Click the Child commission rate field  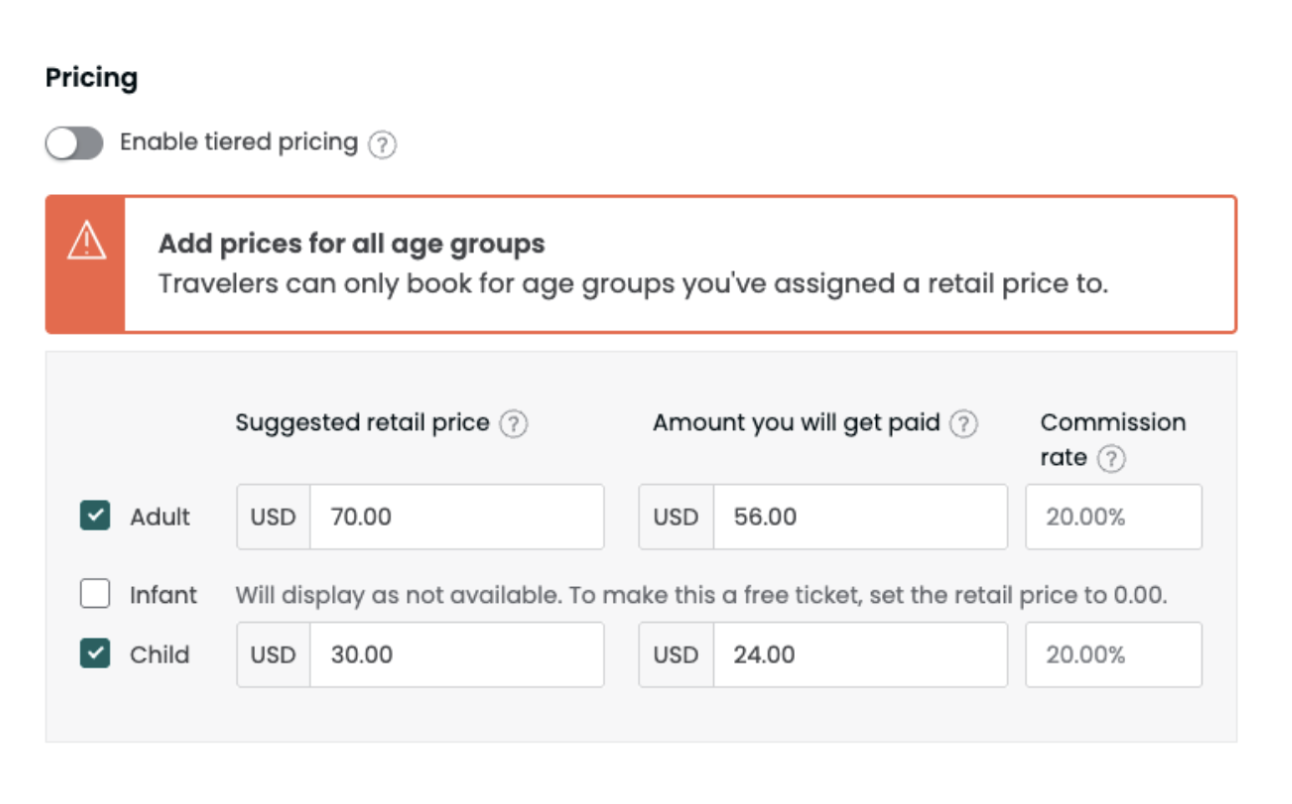(1113, 655)
